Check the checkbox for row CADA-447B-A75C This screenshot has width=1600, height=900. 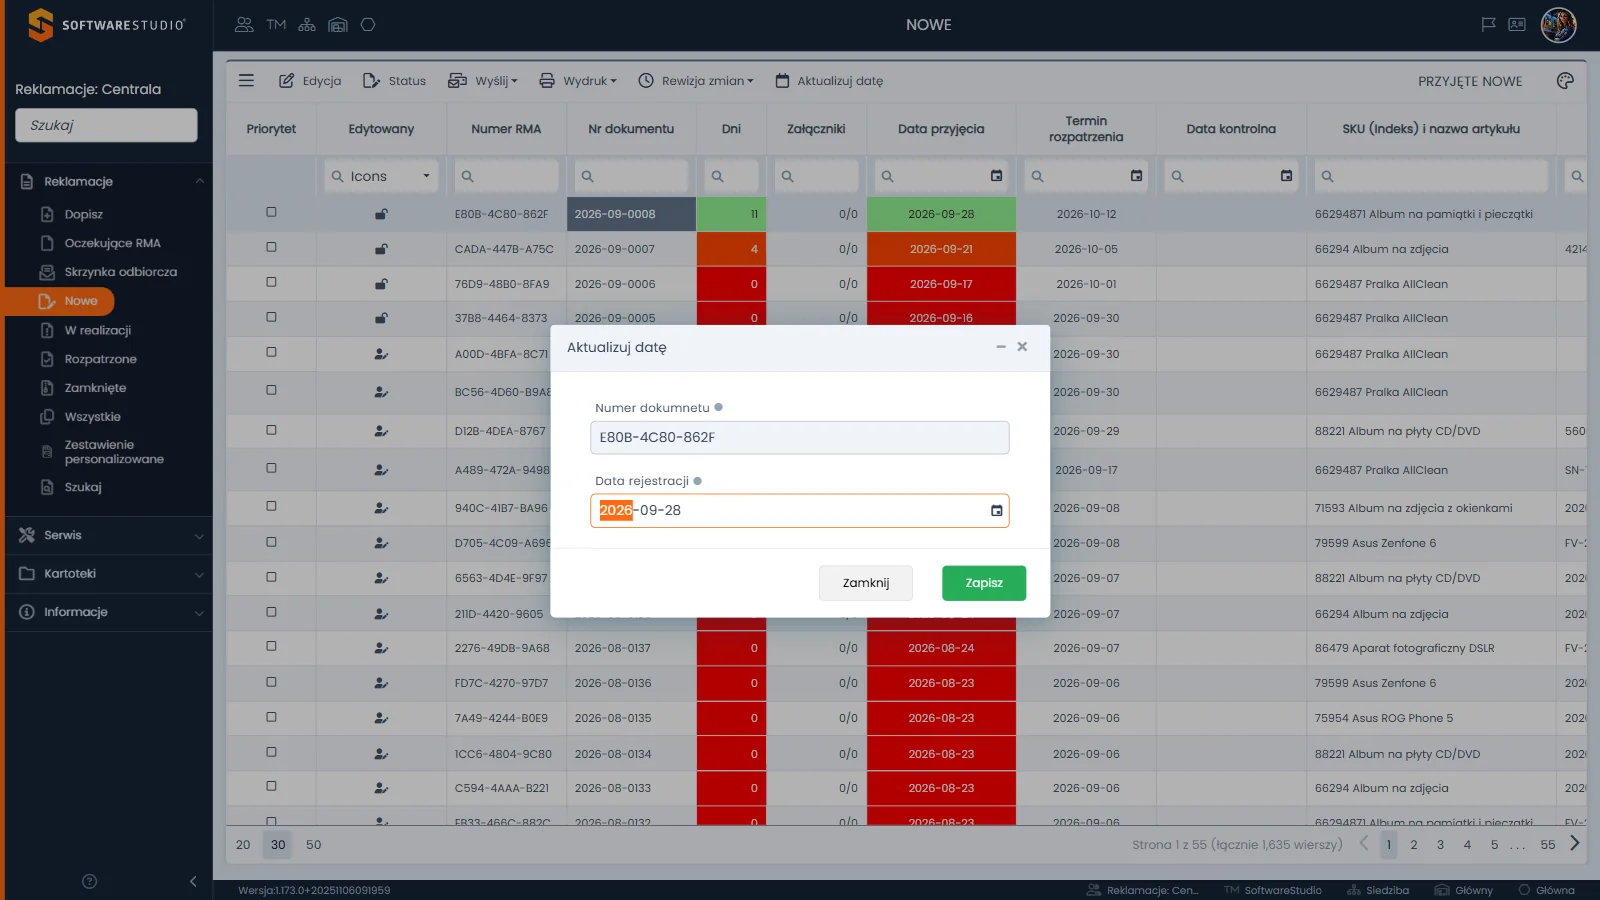coord(271,248)
